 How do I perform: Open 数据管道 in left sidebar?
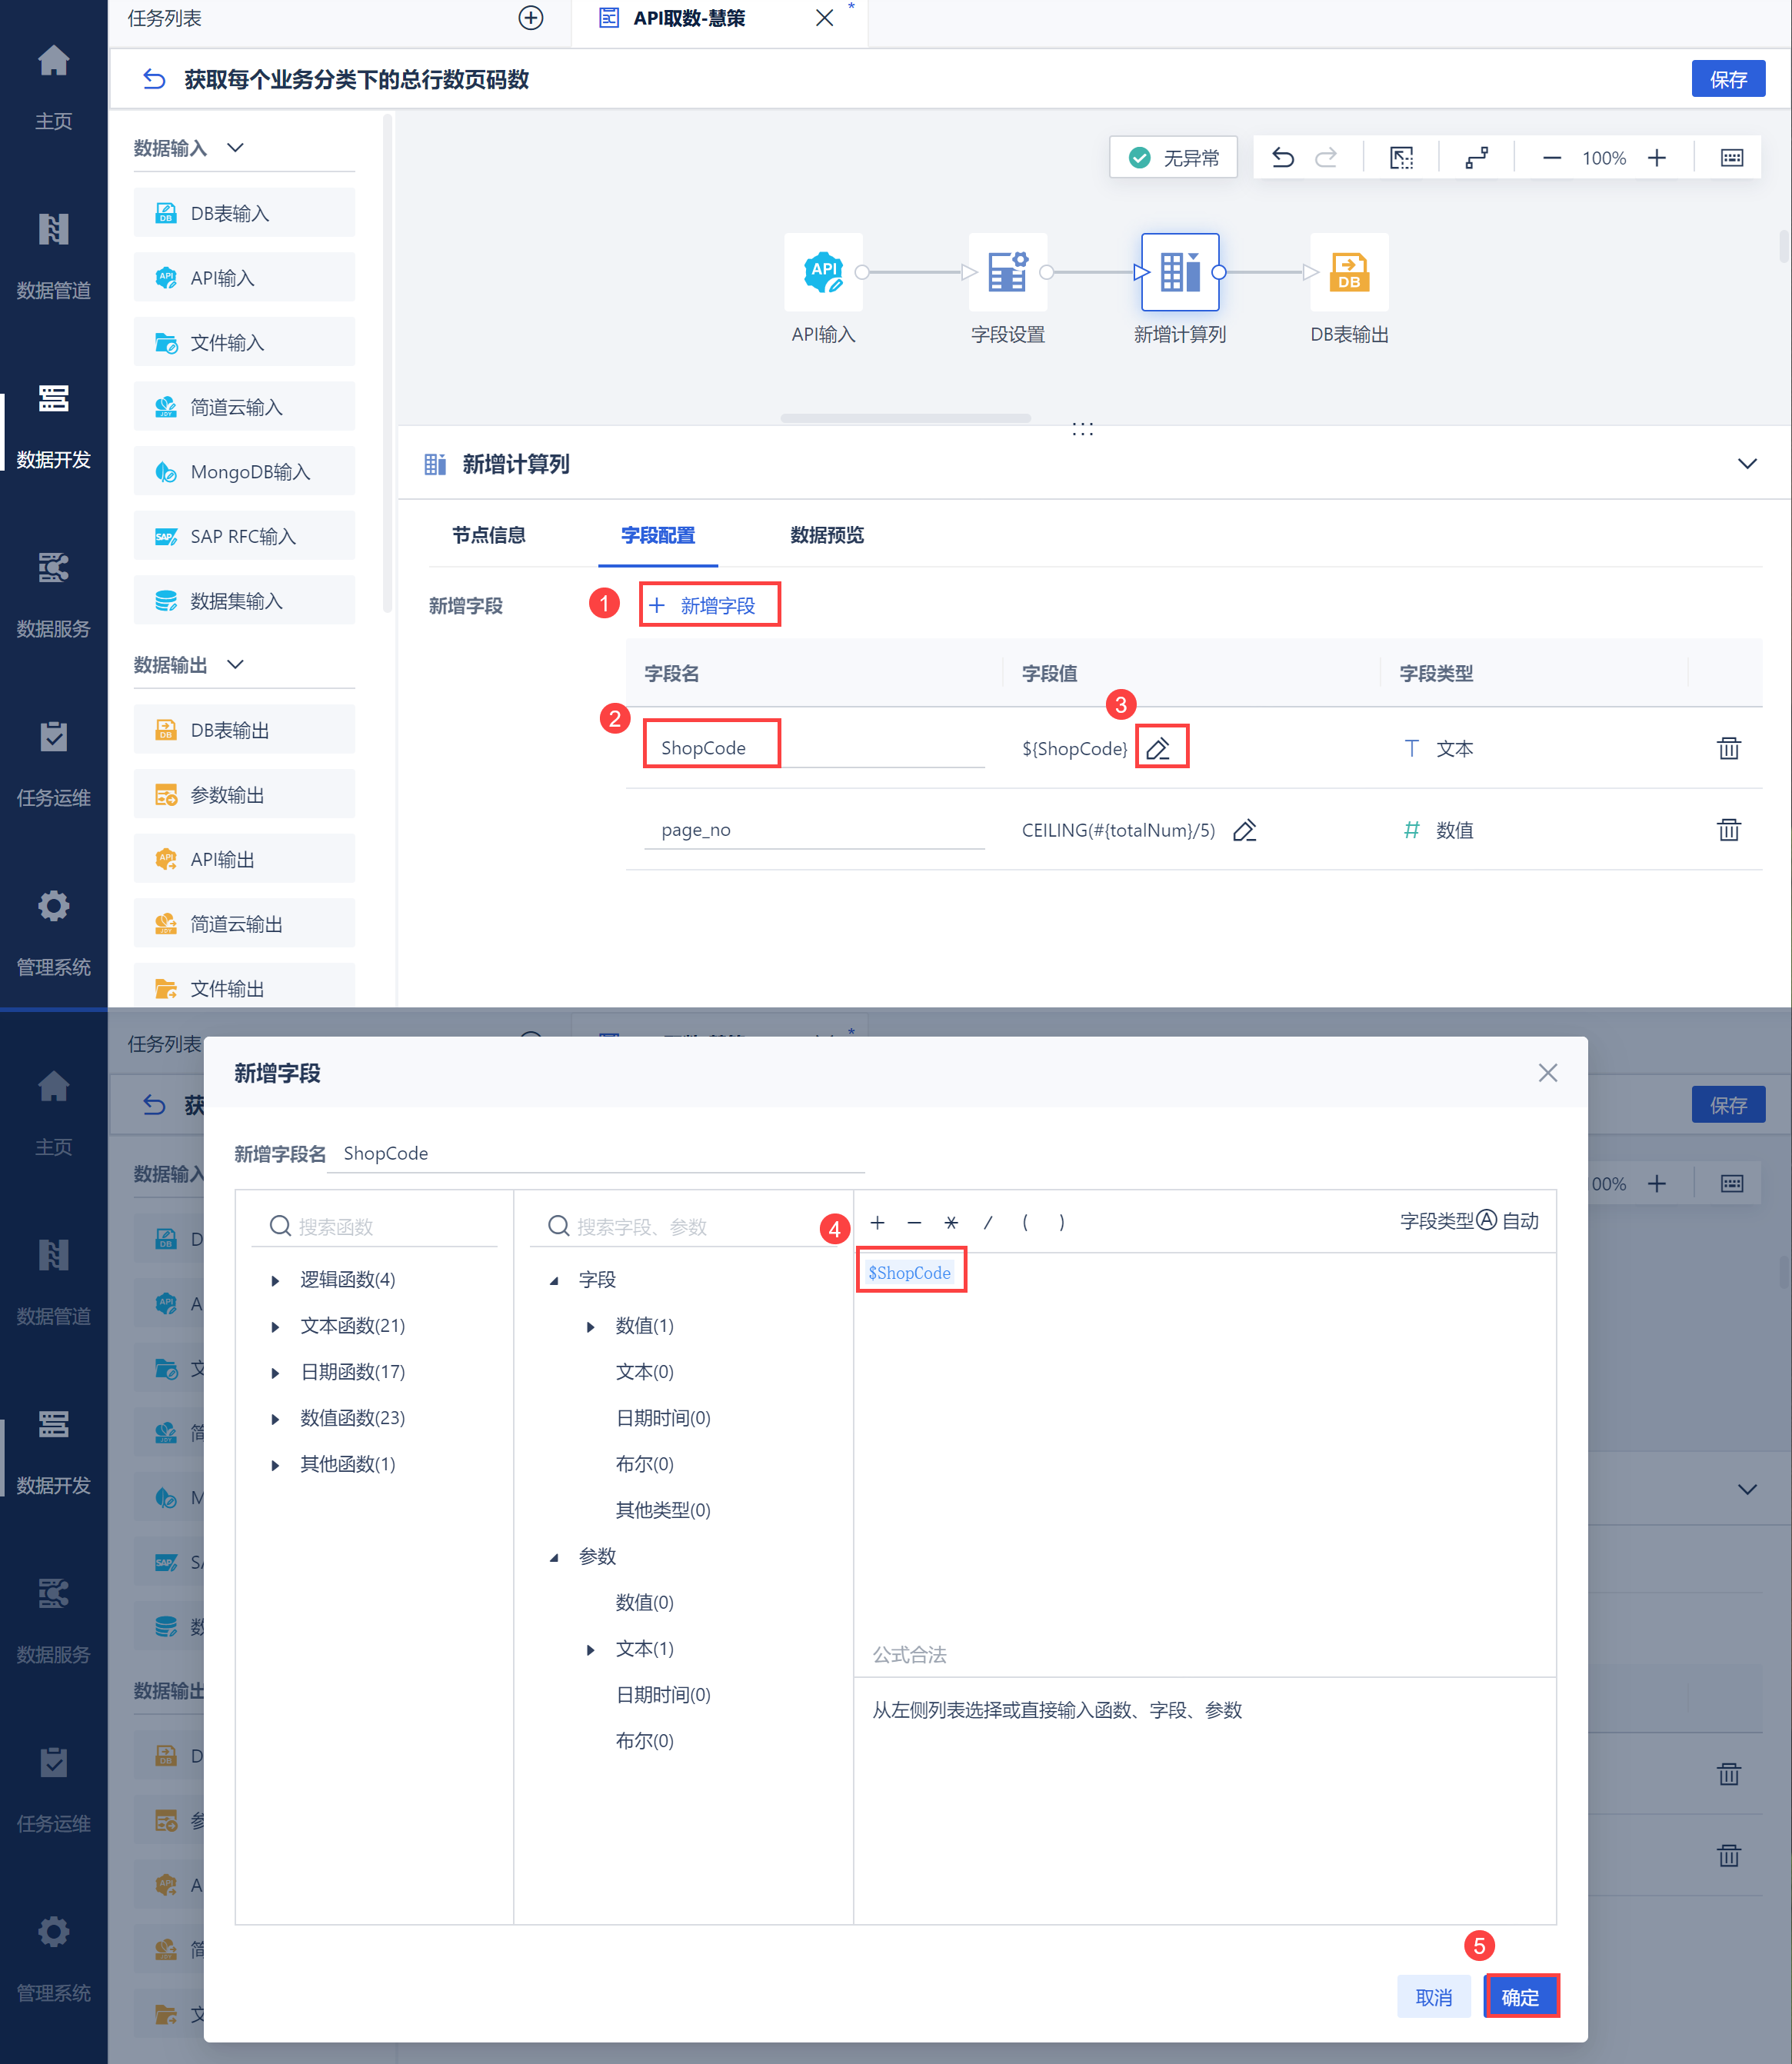pos(53,255)
